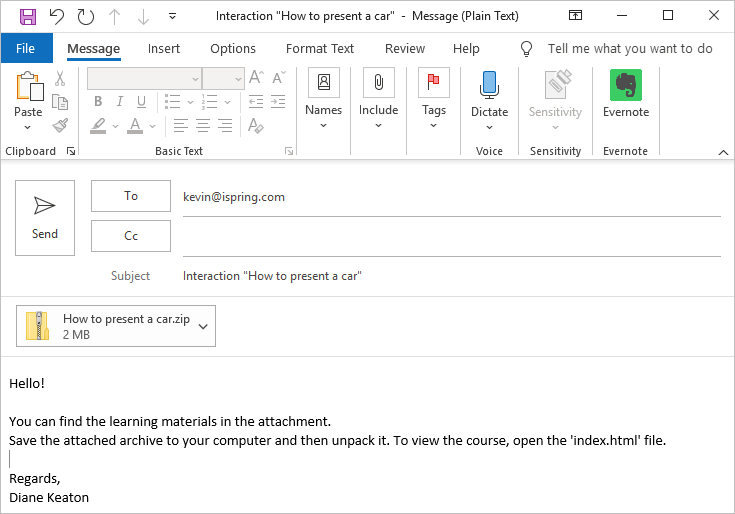Open the font size combo box
Screen dimensions: 735x514
(224, 79)
